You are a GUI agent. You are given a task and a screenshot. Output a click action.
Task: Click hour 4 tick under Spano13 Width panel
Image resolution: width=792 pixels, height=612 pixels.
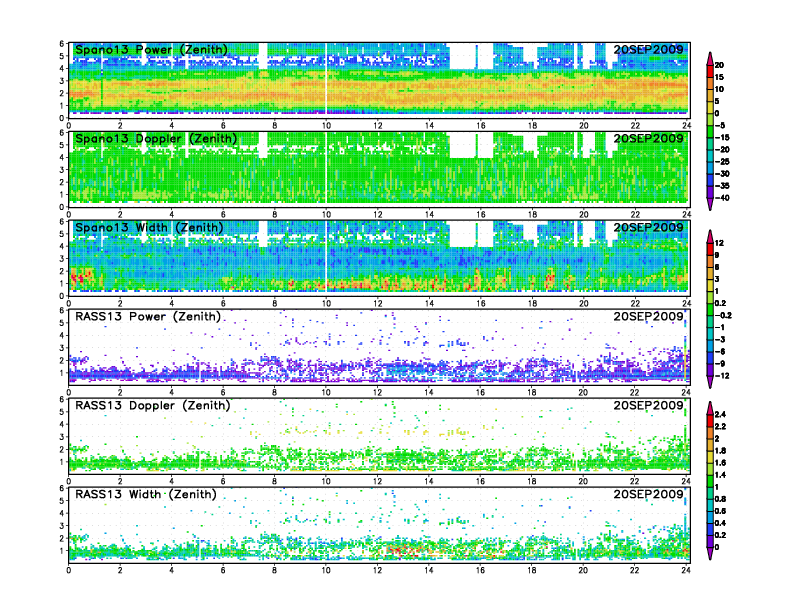click(172, 303)
